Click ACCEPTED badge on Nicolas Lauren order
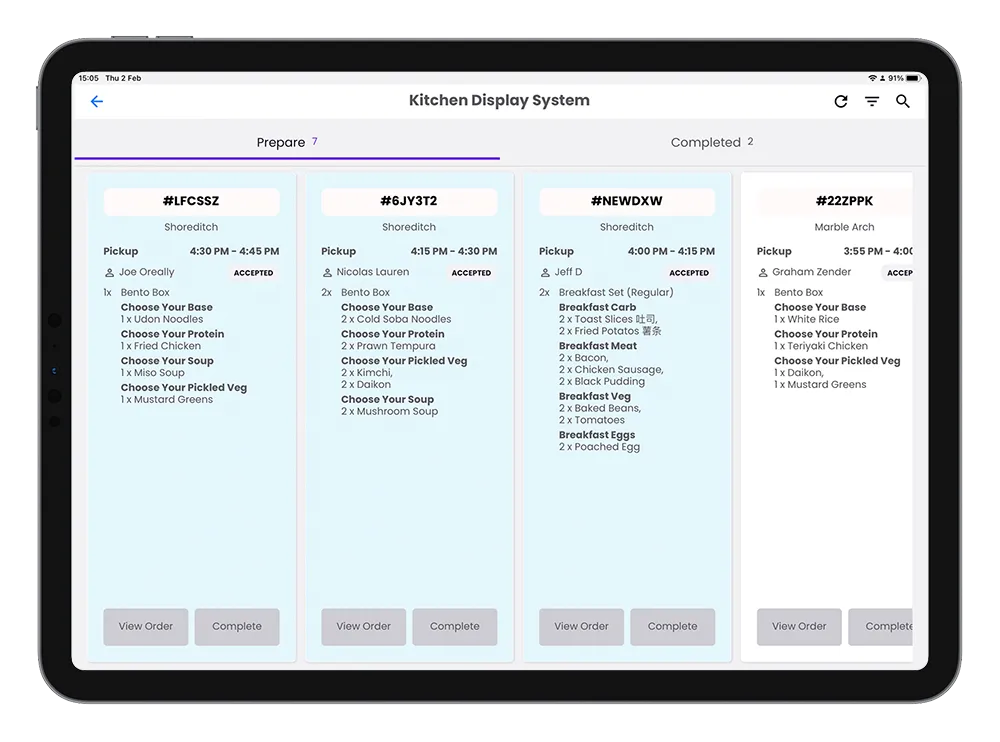Image resolution: width=1000 pixels, height=742 pixels. pos(471,273)
